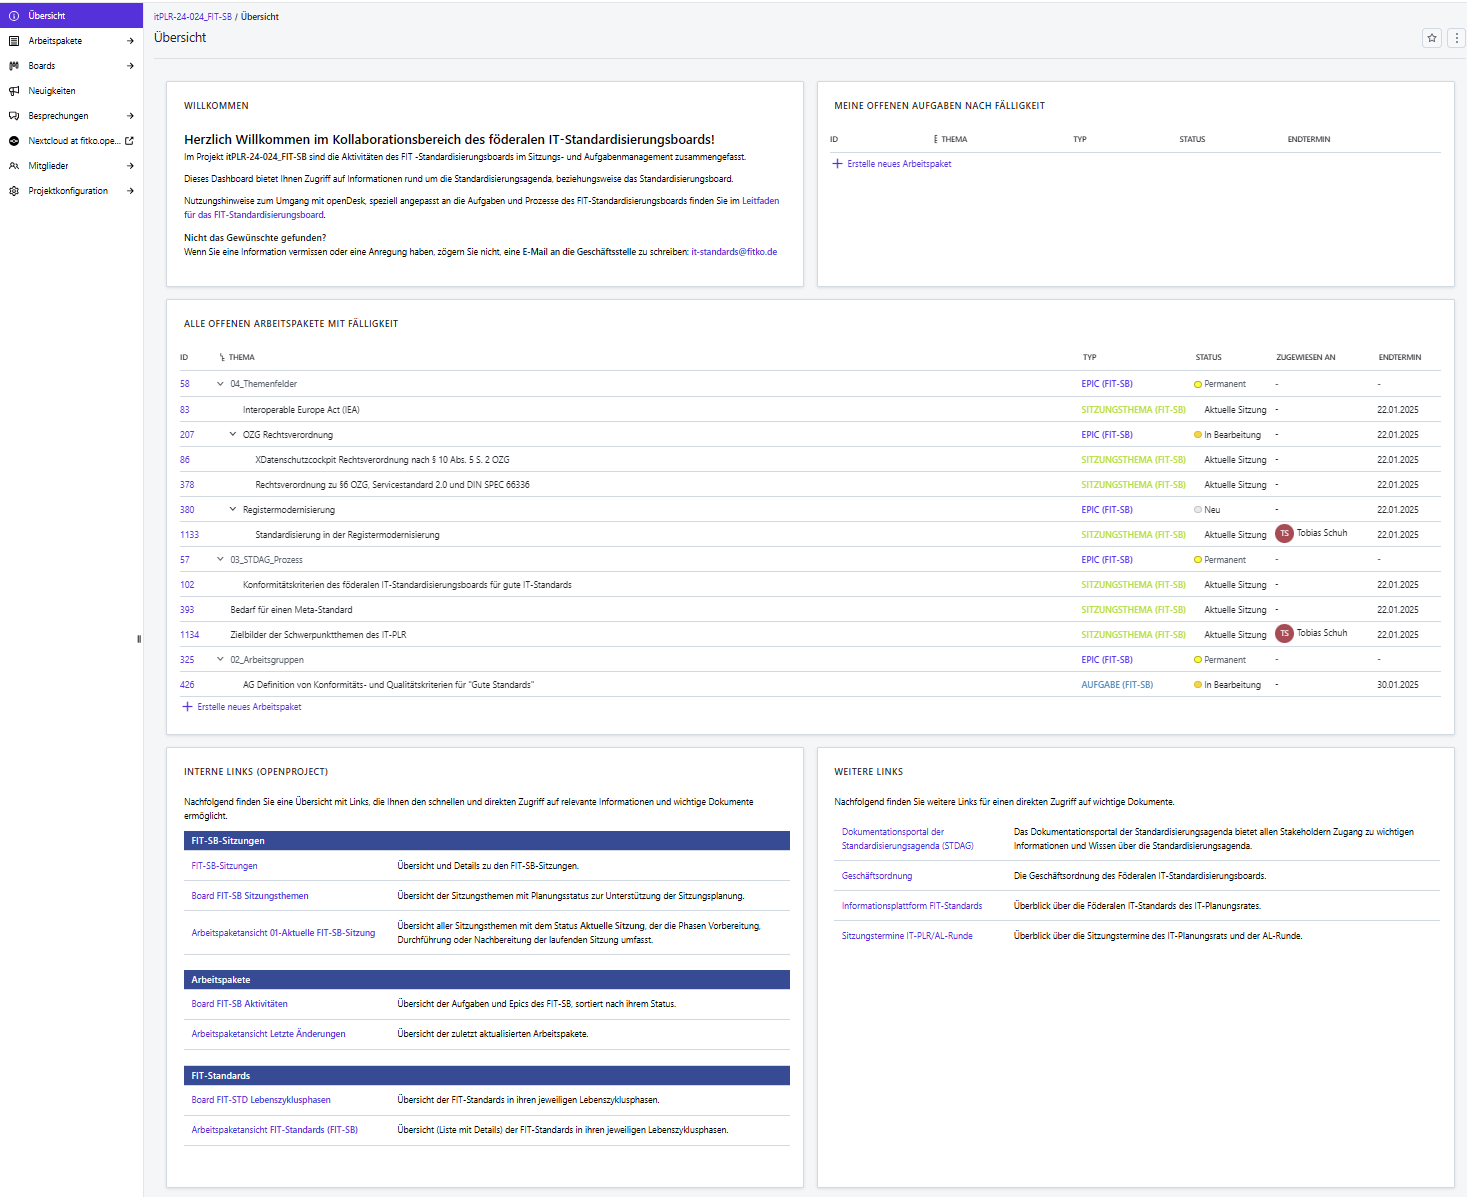The height and width of the screenshot is (1197, 1467).
Task: Open the Board FIT-SB Sitzungsthemen link
Action: pyautogui.click(x=250, y=896)
